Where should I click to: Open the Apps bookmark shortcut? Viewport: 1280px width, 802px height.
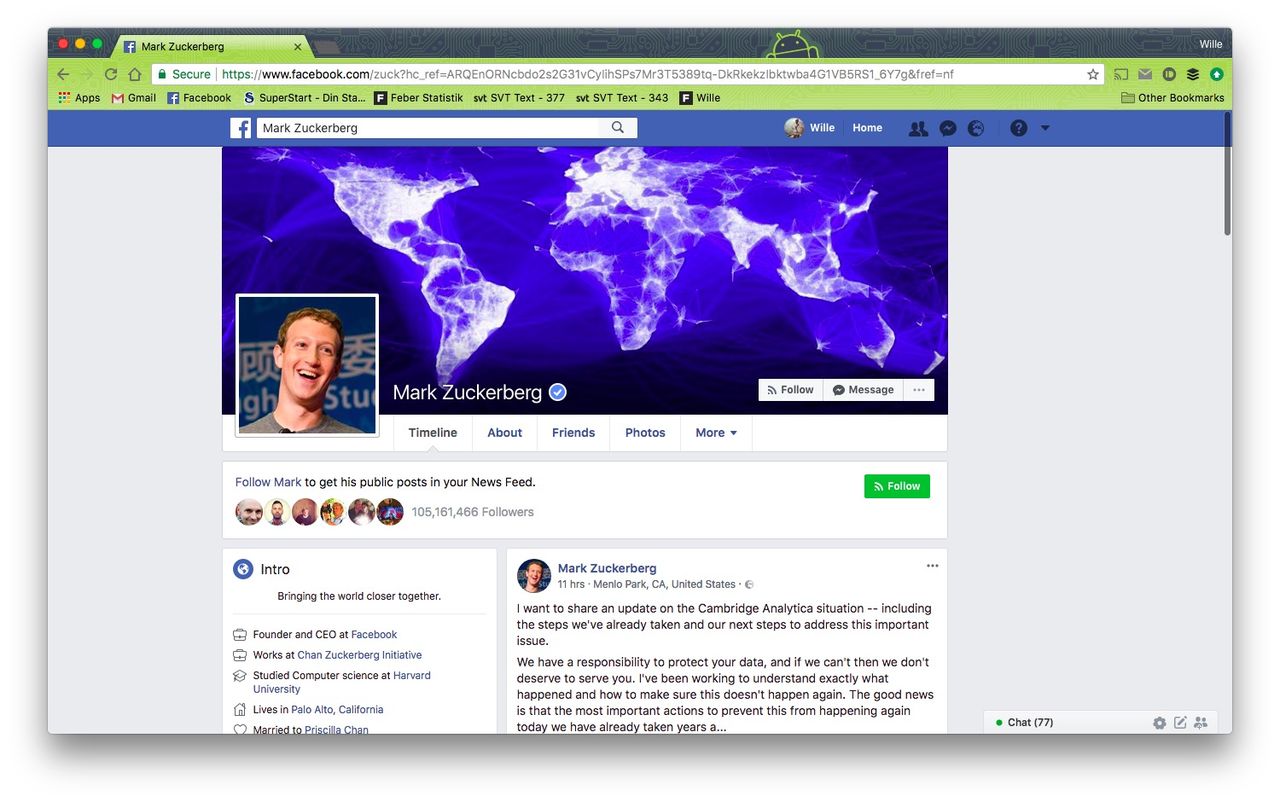coord(80,98)
